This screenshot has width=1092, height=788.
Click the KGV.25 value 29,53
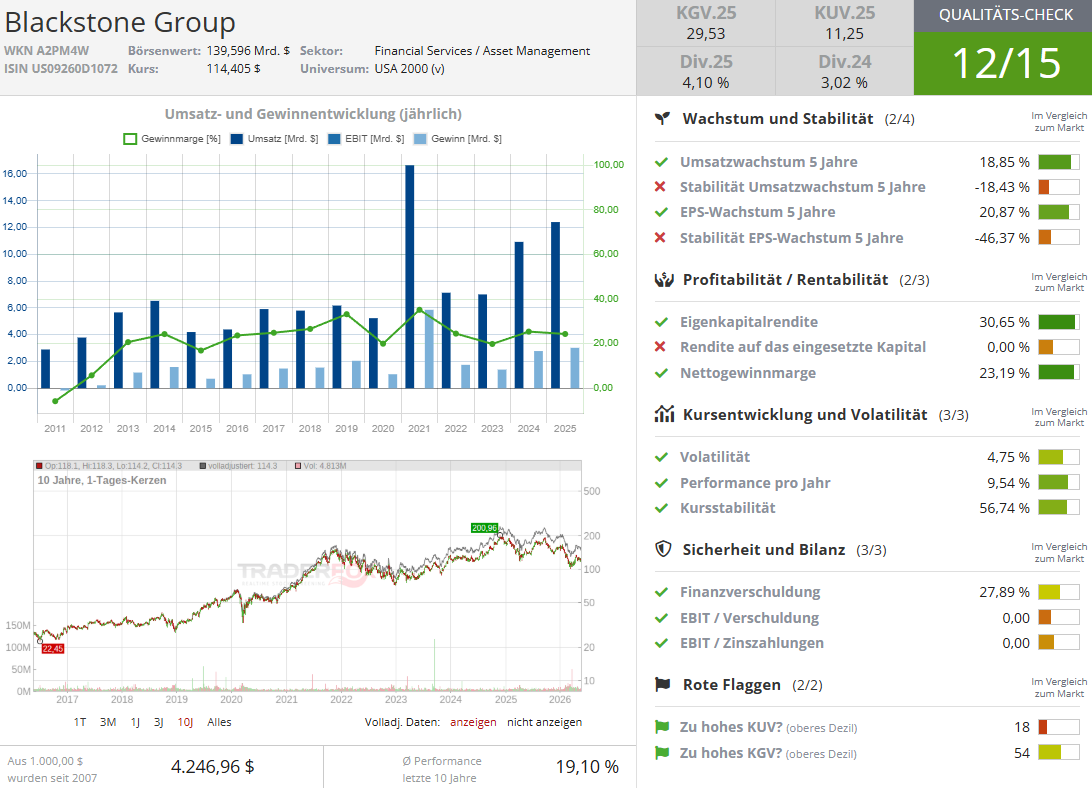point(705,33)
